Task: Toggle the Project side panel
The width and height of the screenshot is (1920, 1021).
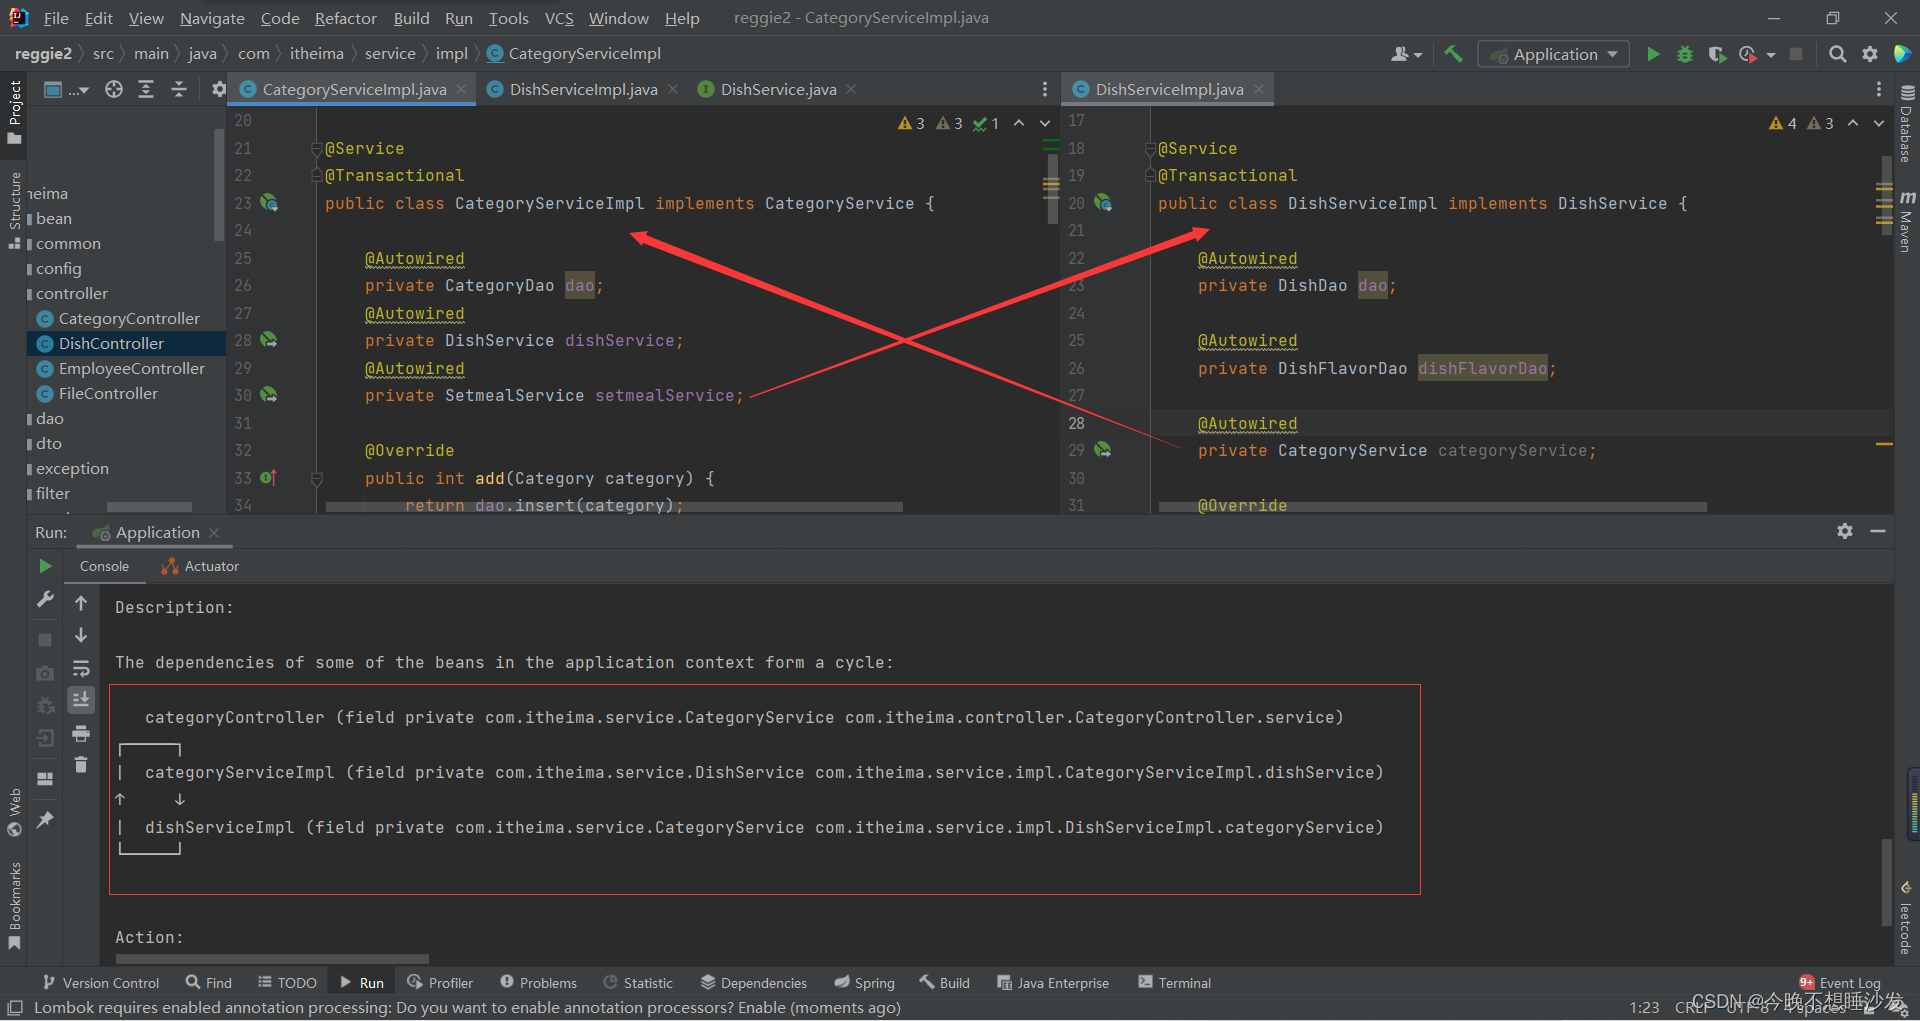Action: tap(14, 112)
